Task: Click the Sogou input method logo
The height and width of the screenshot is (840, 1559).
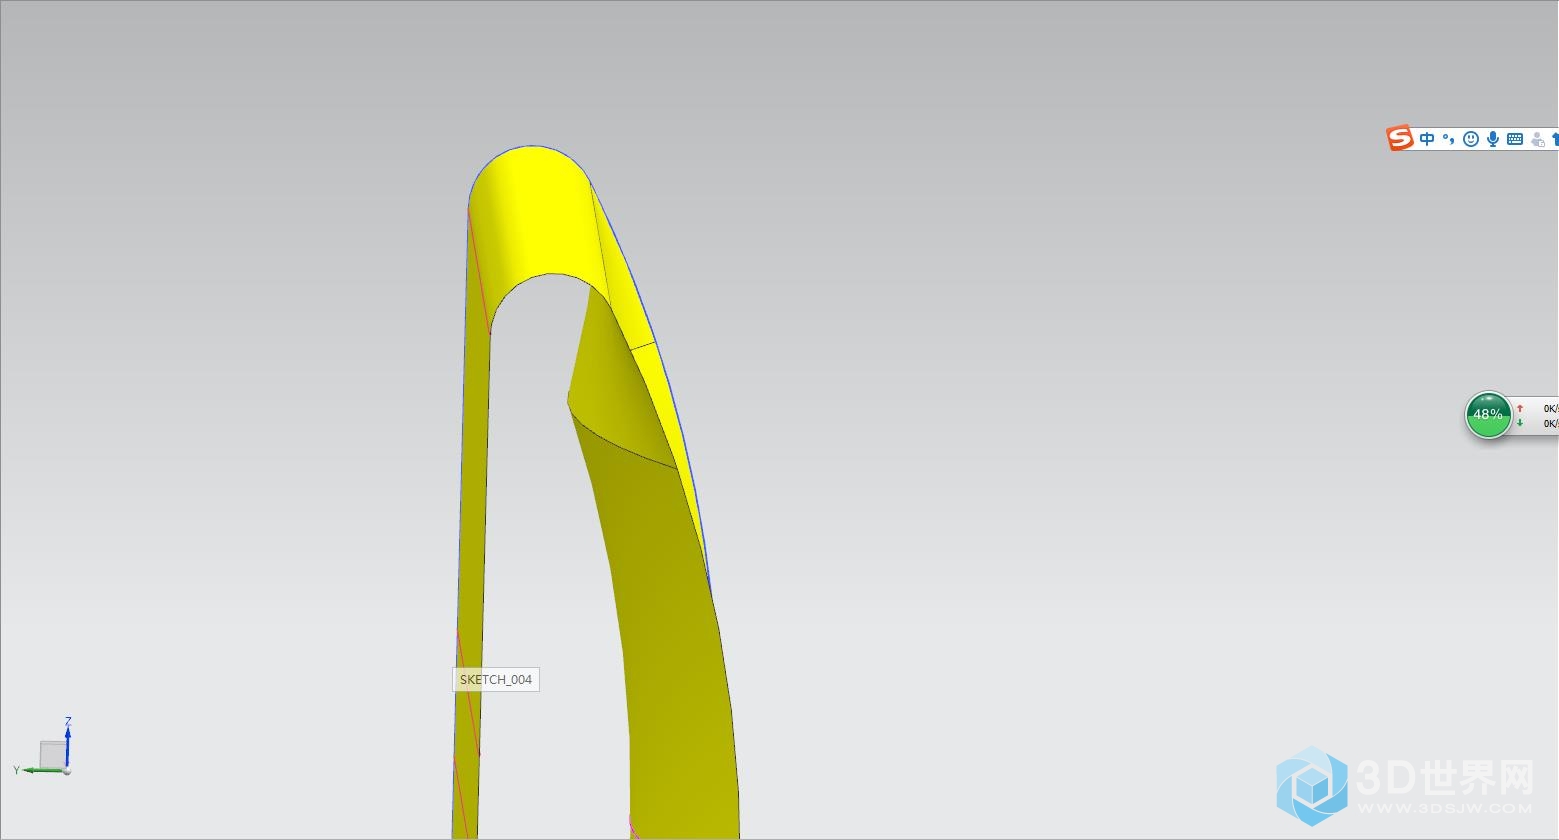Action: [1399, 138]
